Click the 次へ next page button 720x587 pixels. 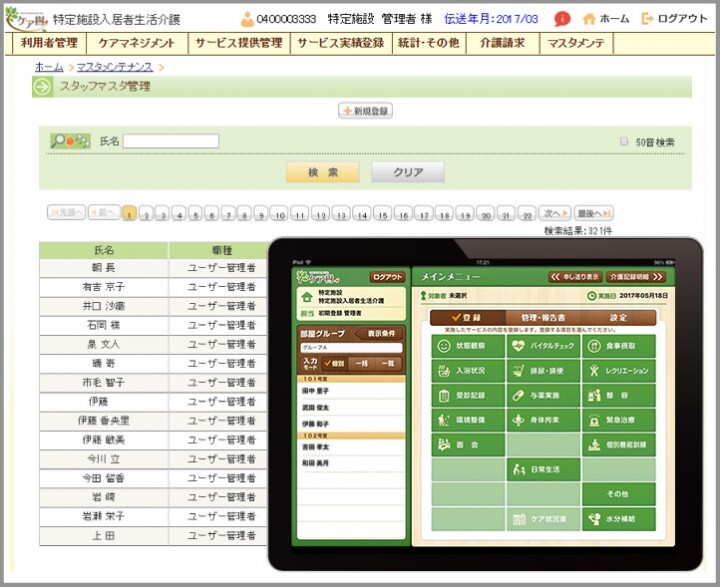pos(555,213)
